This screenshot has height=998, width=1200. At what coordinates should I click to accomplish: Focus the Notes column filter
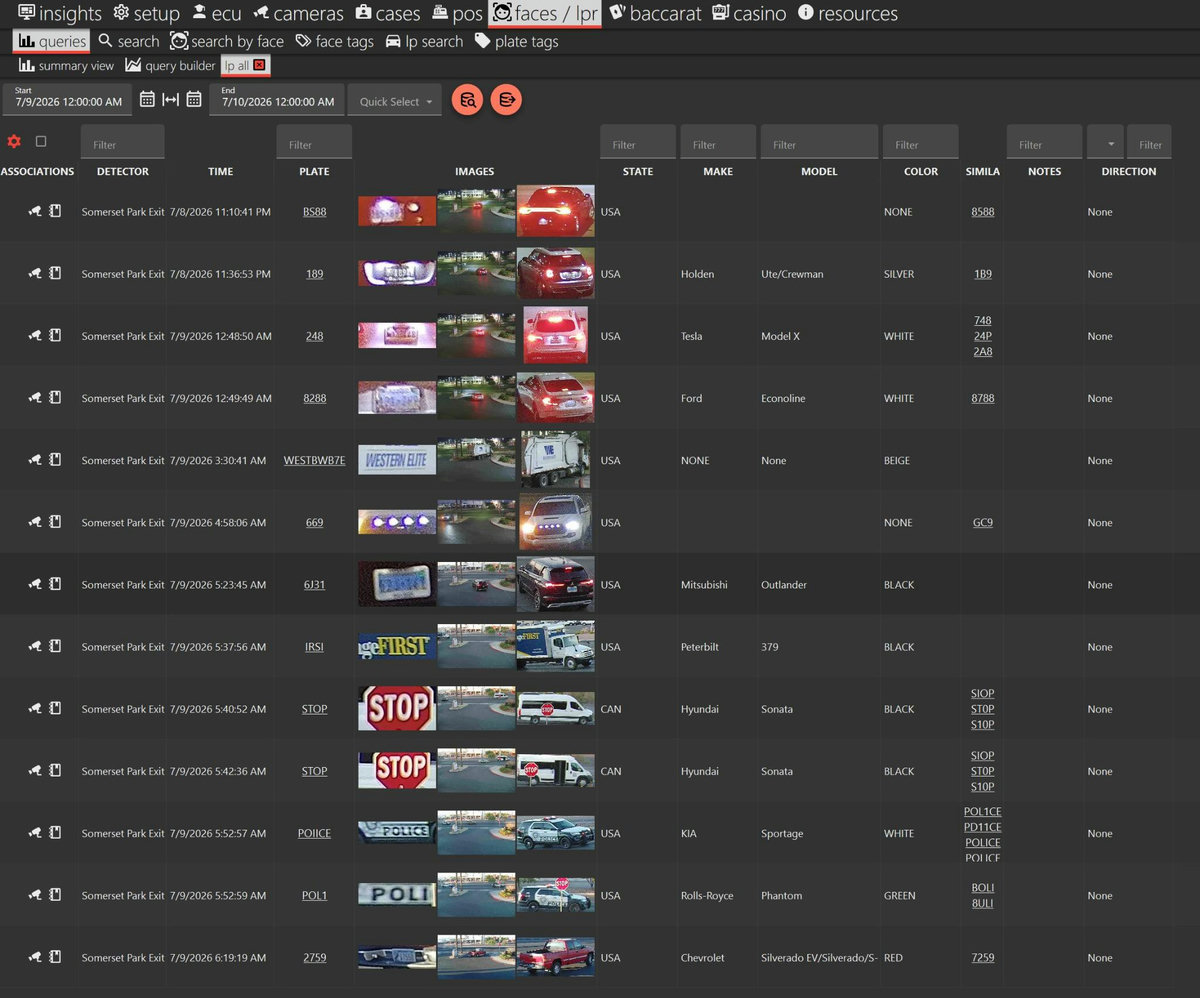[x=1044, y=144]
